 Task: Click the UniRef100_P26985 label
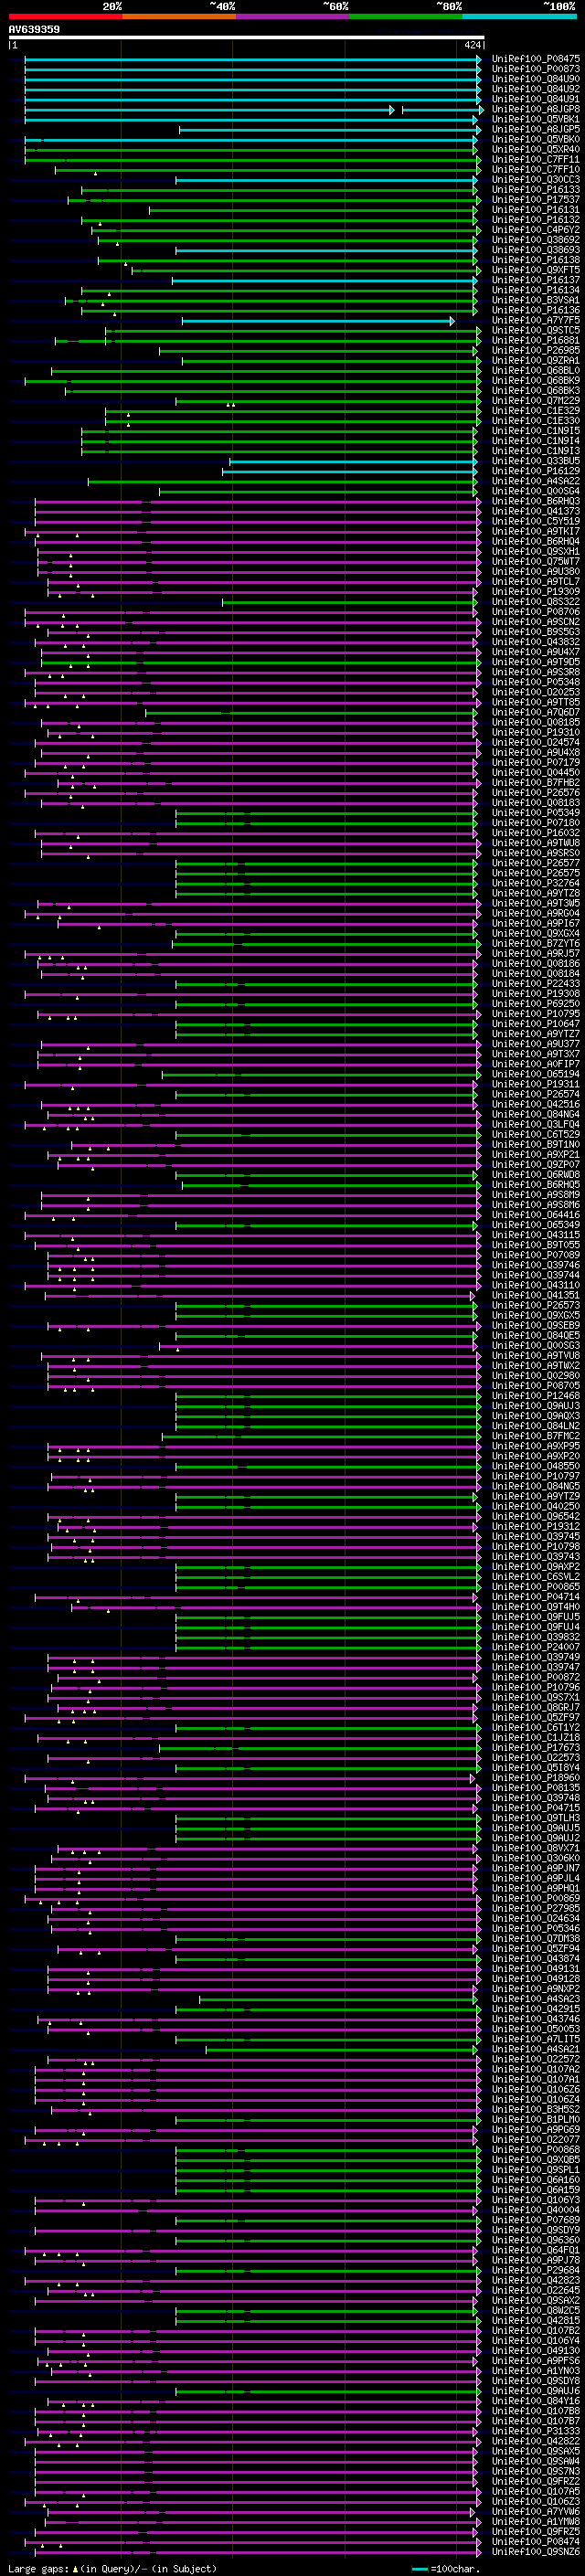535,350
